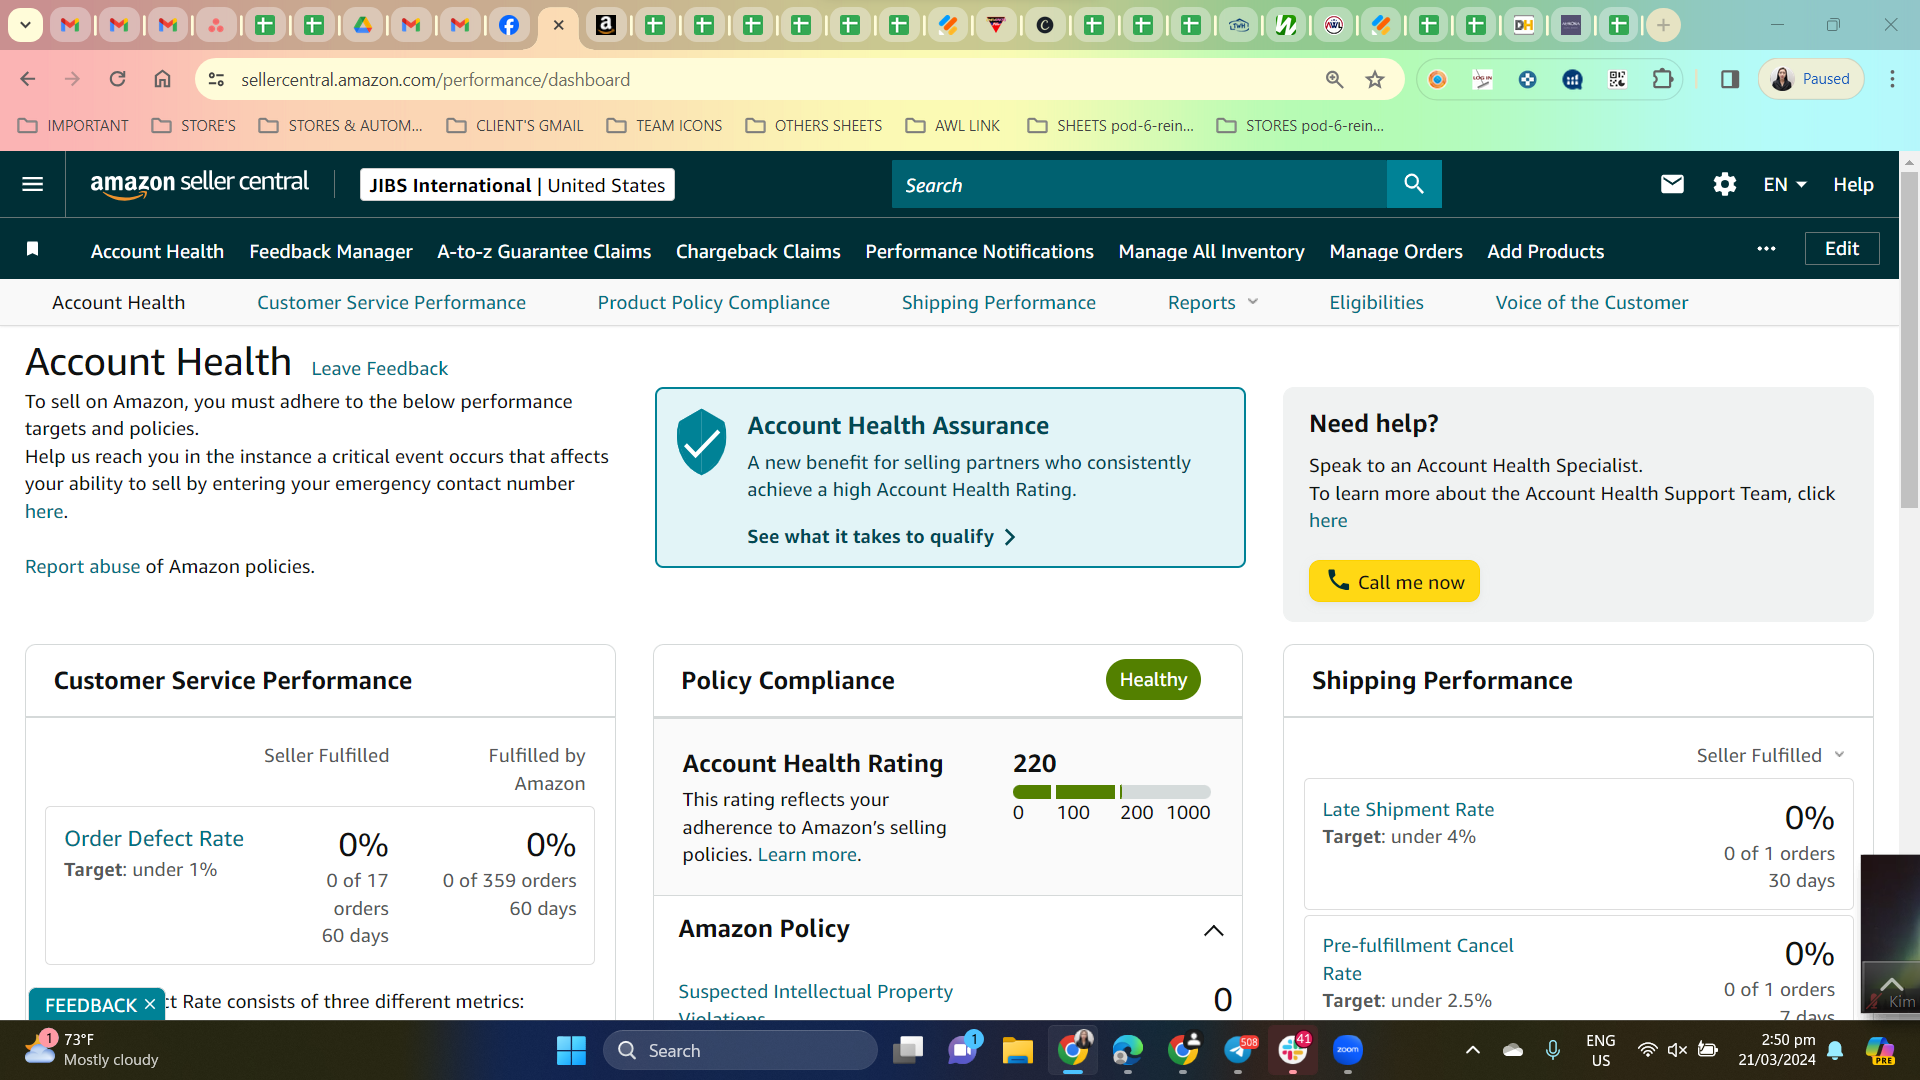Open Slack from the taskbar
This screenshot has height=1080, width=1920.
click(x=1292, y=1050)
